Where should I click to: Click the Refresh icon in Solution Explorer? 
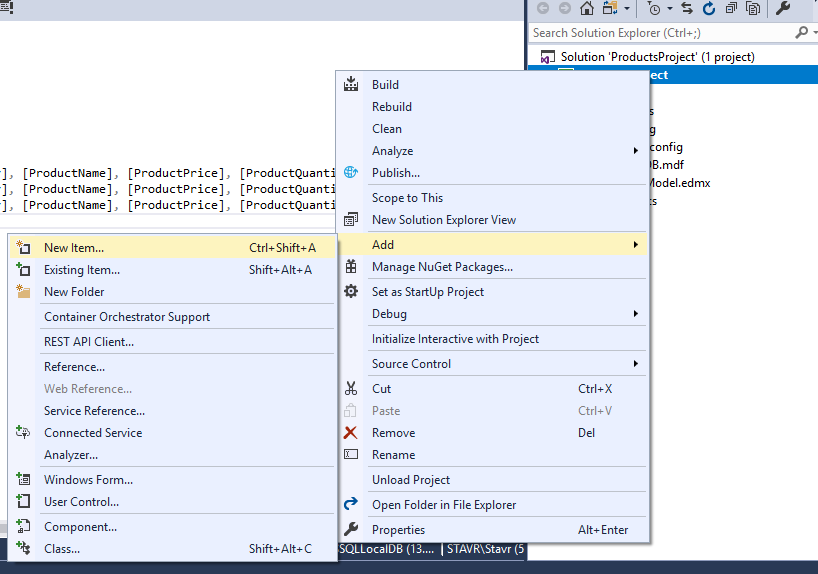click(708, 8)
